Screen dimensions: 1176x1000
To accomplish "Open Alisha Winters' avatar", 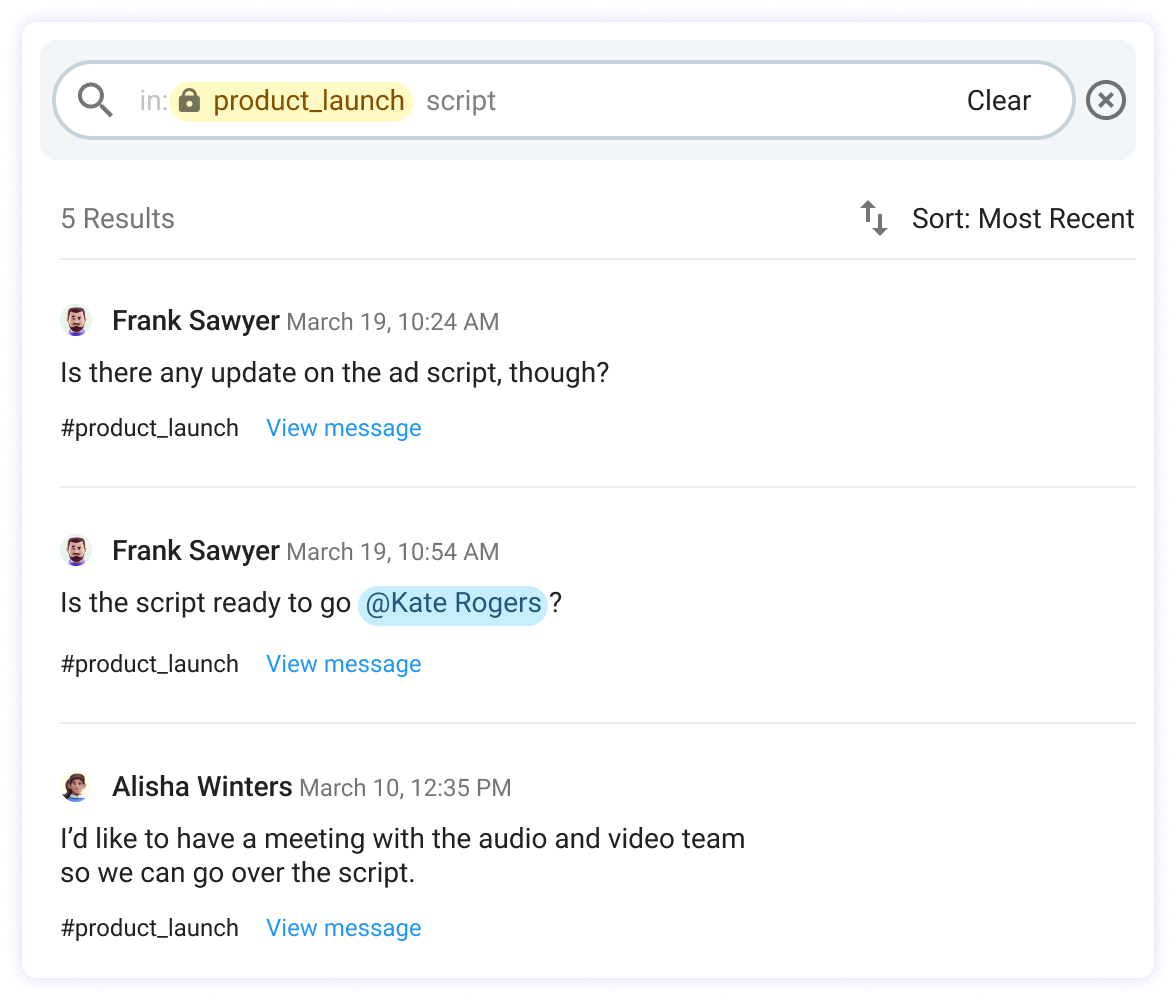I will tap(76, 786).
